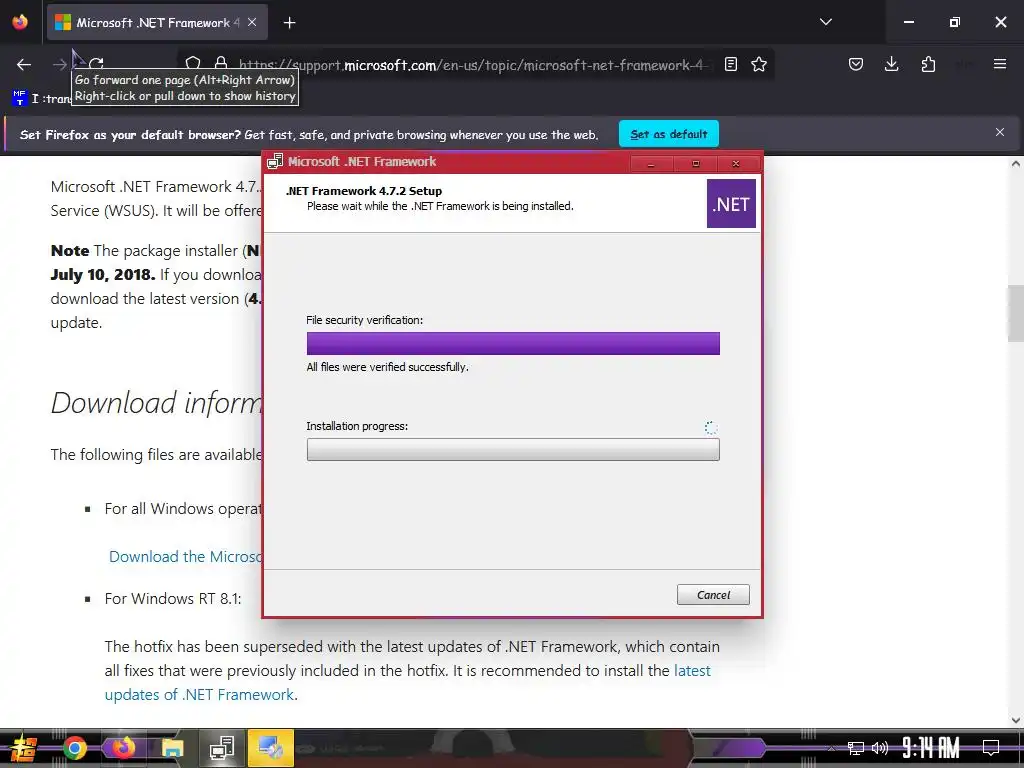
Task: Click the Download the Microsoft link
Action: tap(185, 556)
